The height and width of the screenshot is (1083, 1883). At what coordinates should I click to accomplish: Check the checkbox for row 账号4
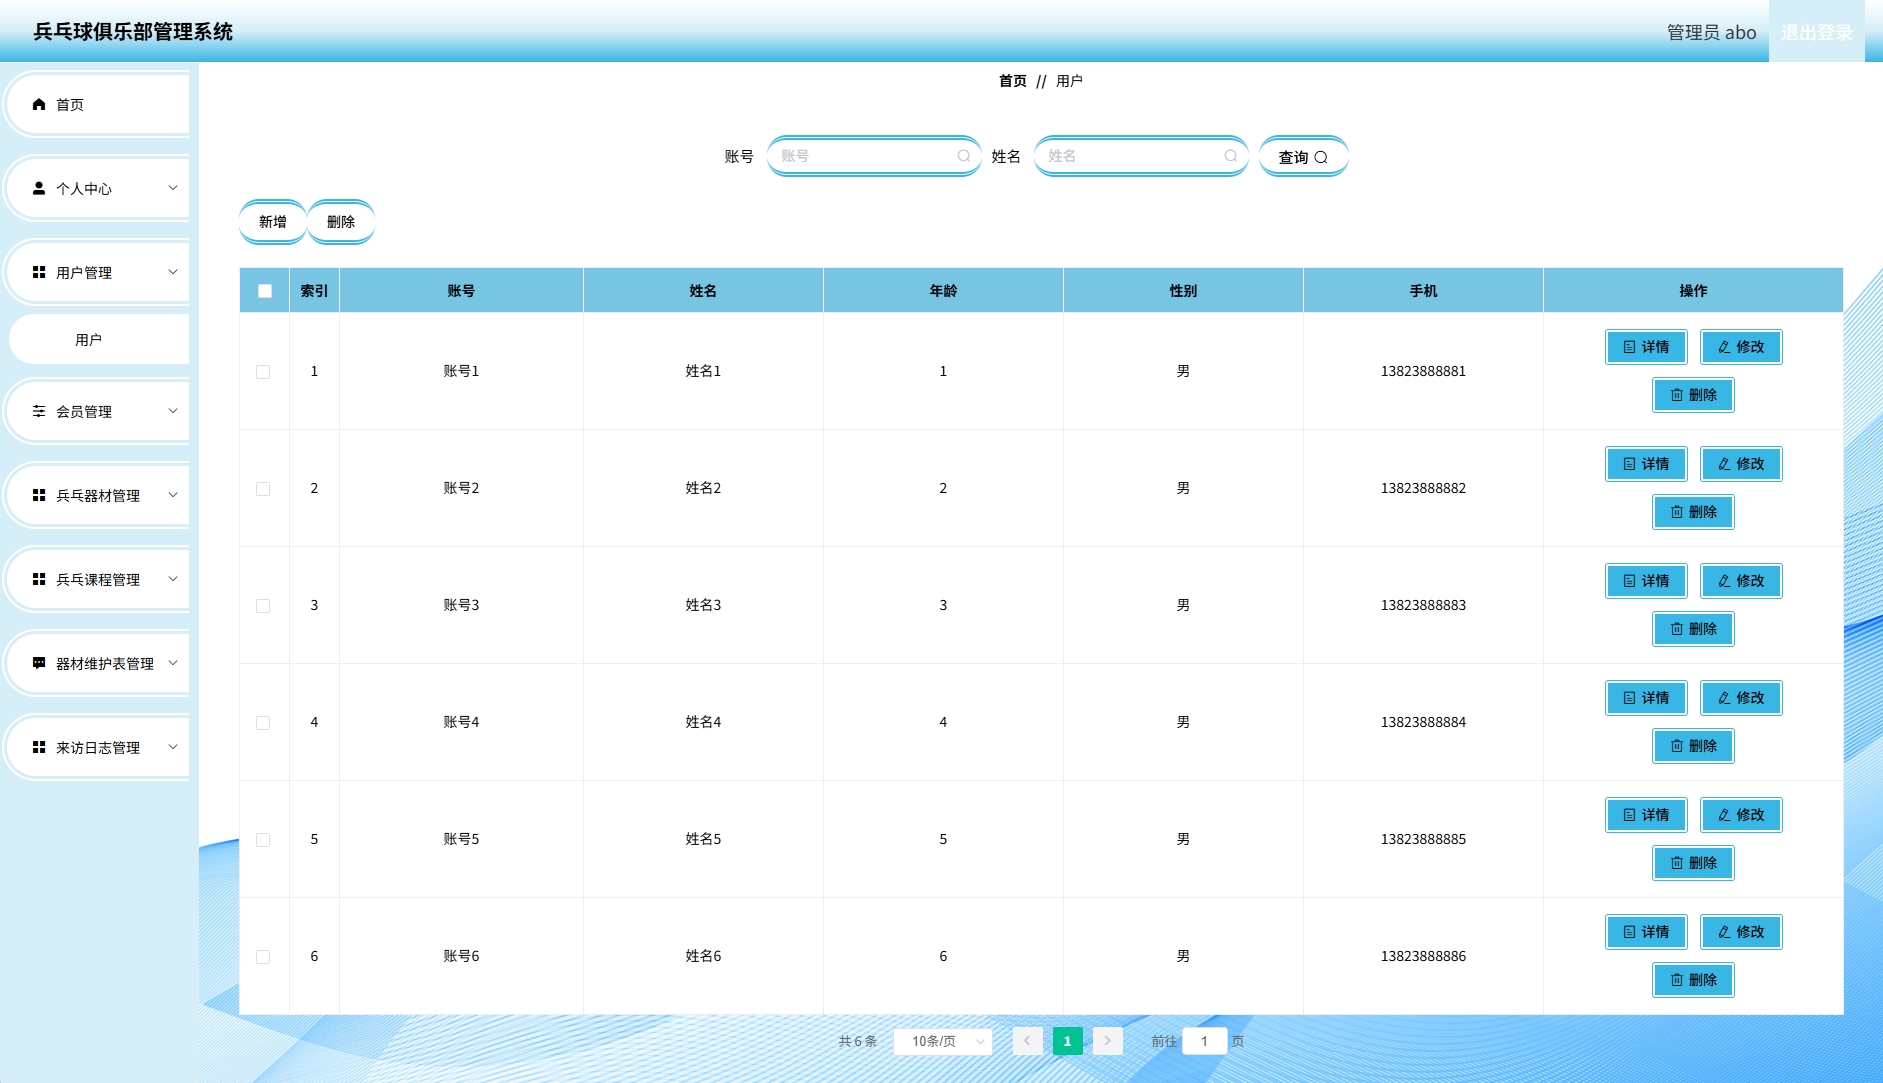point(263,723)
